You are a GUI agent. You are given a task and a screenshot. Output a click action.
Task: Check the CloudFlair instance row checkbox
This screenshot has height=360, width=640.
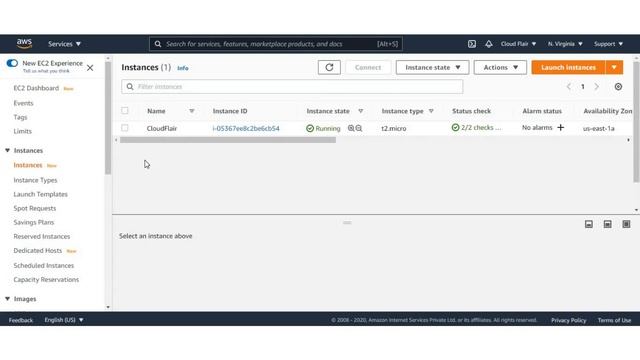[x=125, y=128]
